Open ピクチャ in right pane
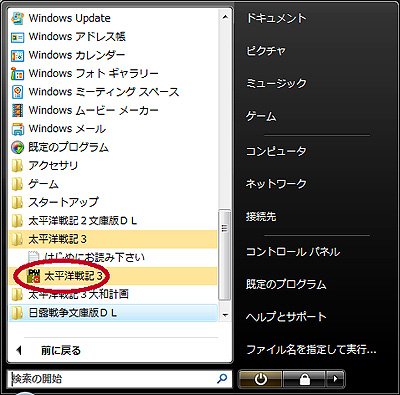 point(266,51)
